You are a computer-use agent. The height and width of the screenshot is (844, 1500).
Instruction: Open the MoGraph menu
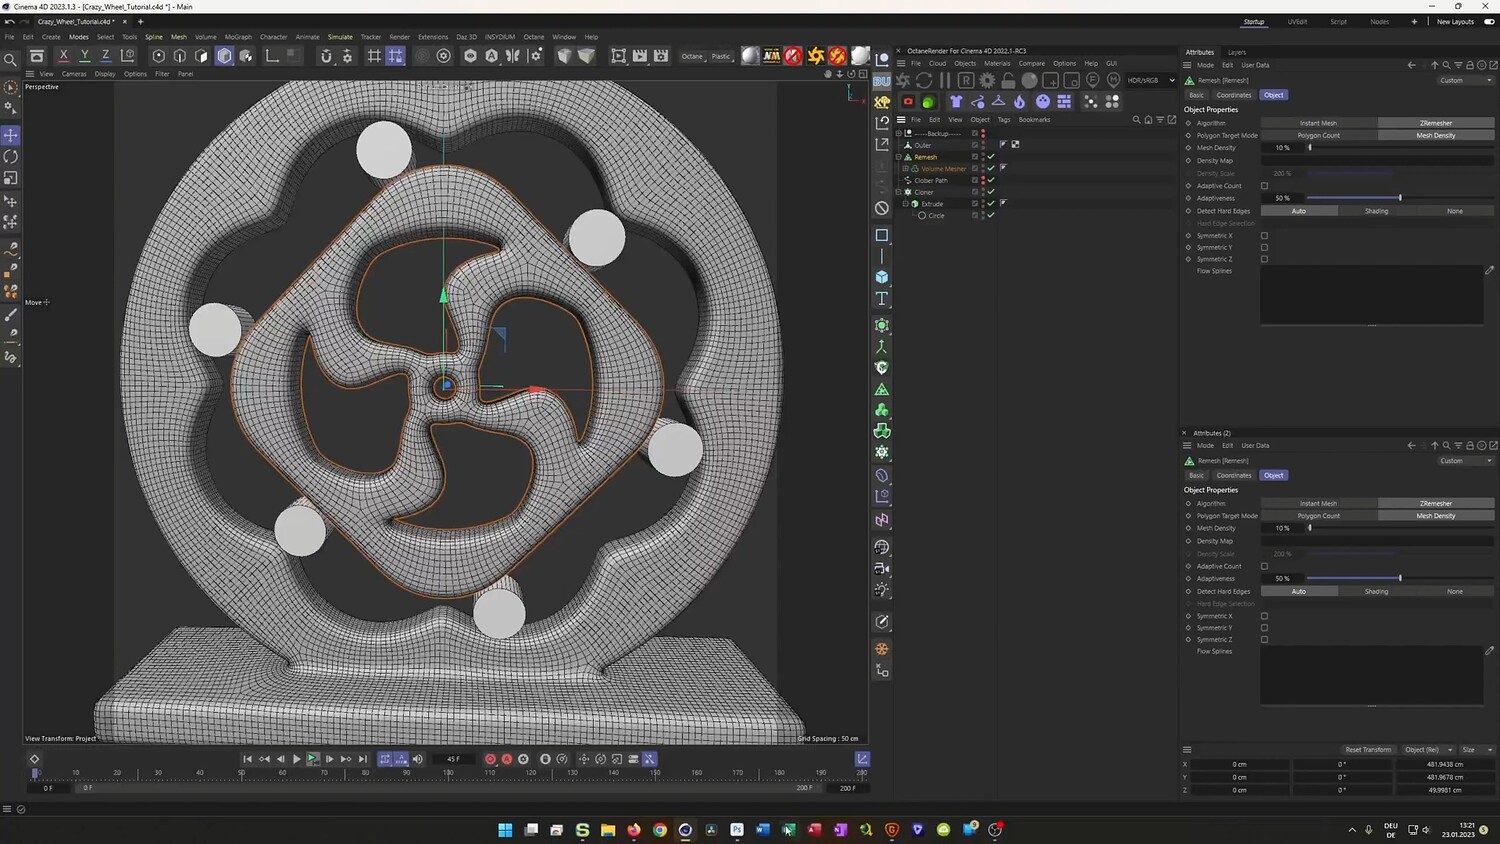click(238, 37)
